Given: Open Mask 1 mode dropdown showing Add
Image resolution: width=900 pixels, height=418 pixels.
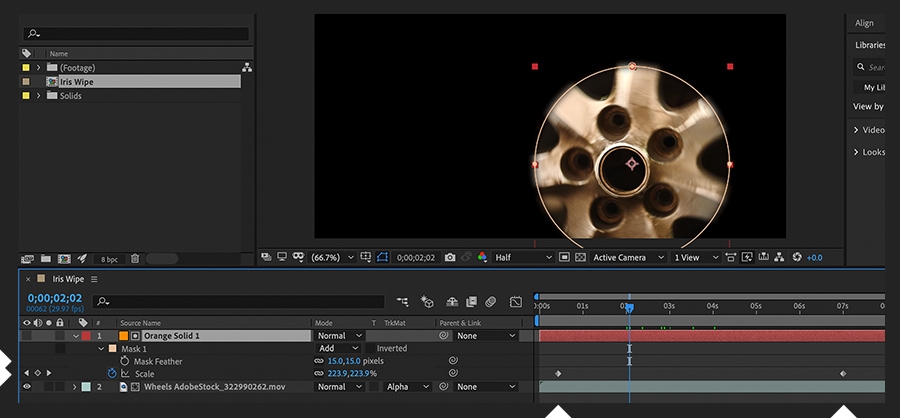Looking at the screenshot, I should point(339,348).
